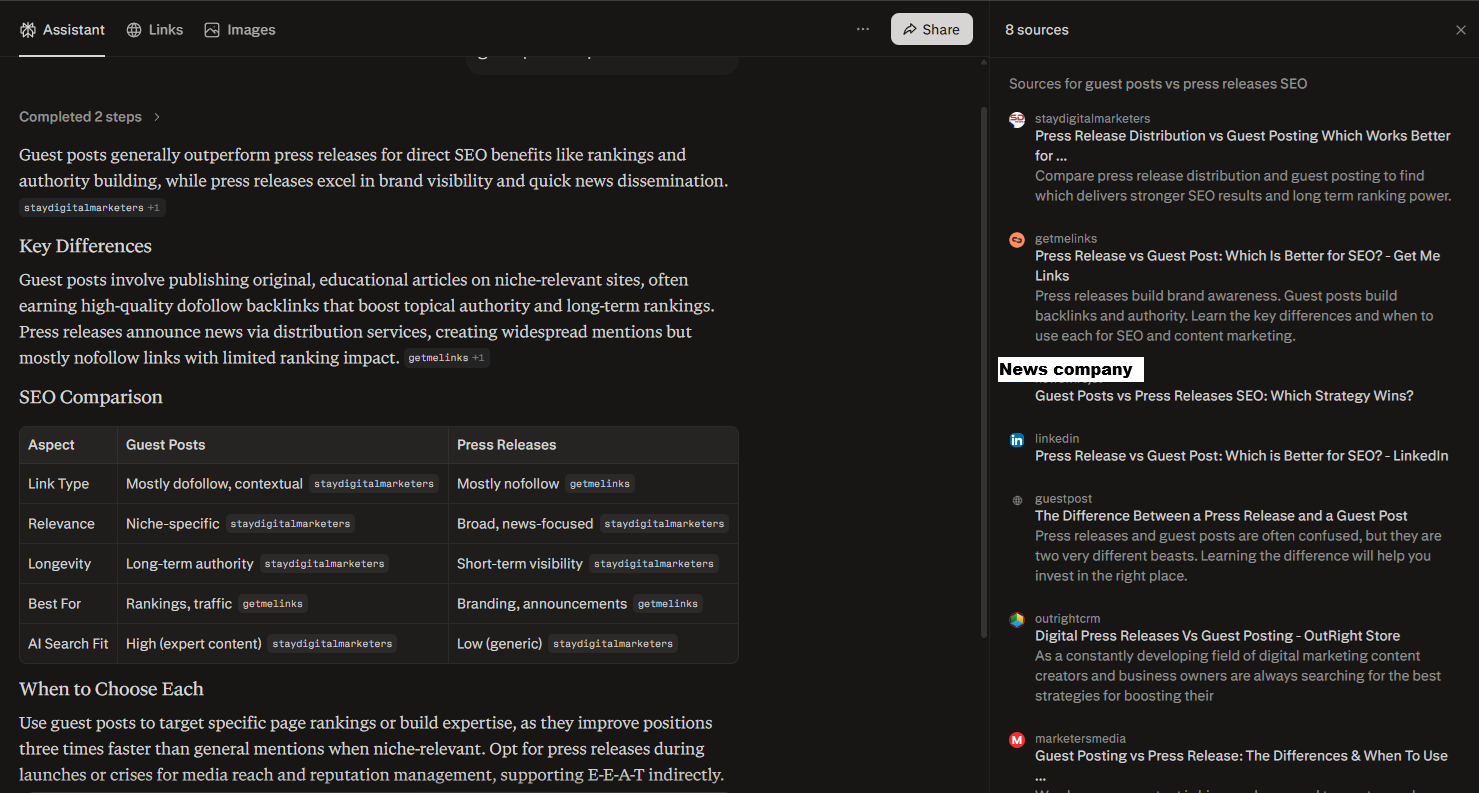
Task: Open Digital Press Releases Vs Guest Posting link
Action: click(1217, 636)
